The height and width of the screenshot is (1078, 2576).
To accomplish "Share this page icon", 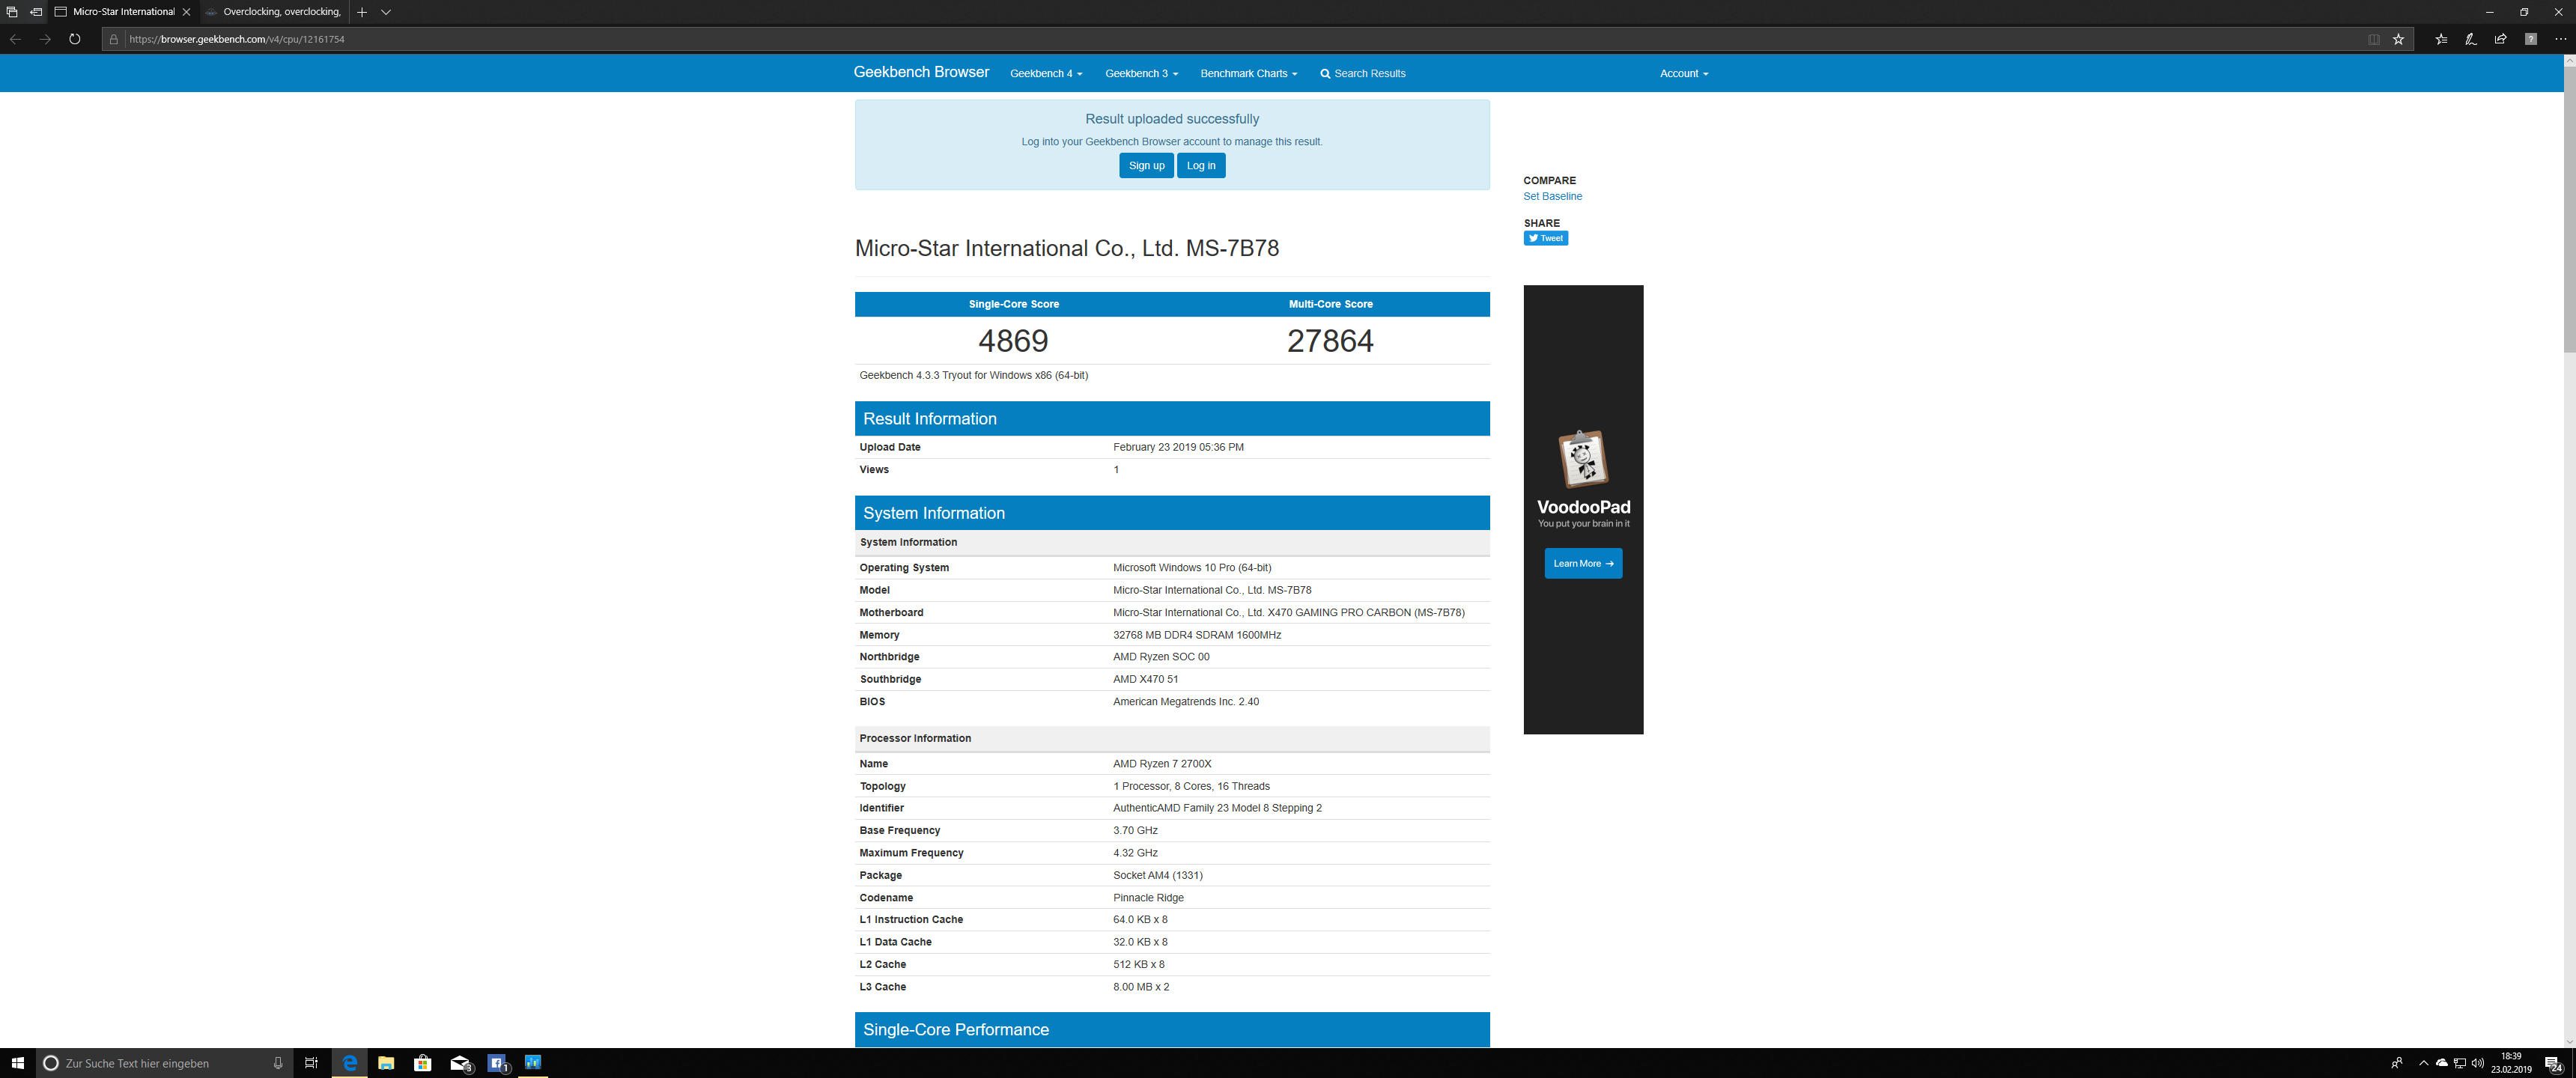I will 2500,39.
